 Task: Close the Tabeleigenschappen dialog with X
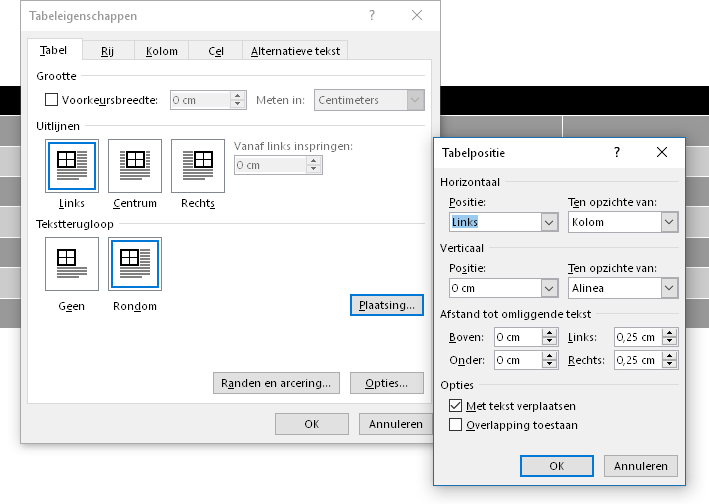click(x=417, y=15)
